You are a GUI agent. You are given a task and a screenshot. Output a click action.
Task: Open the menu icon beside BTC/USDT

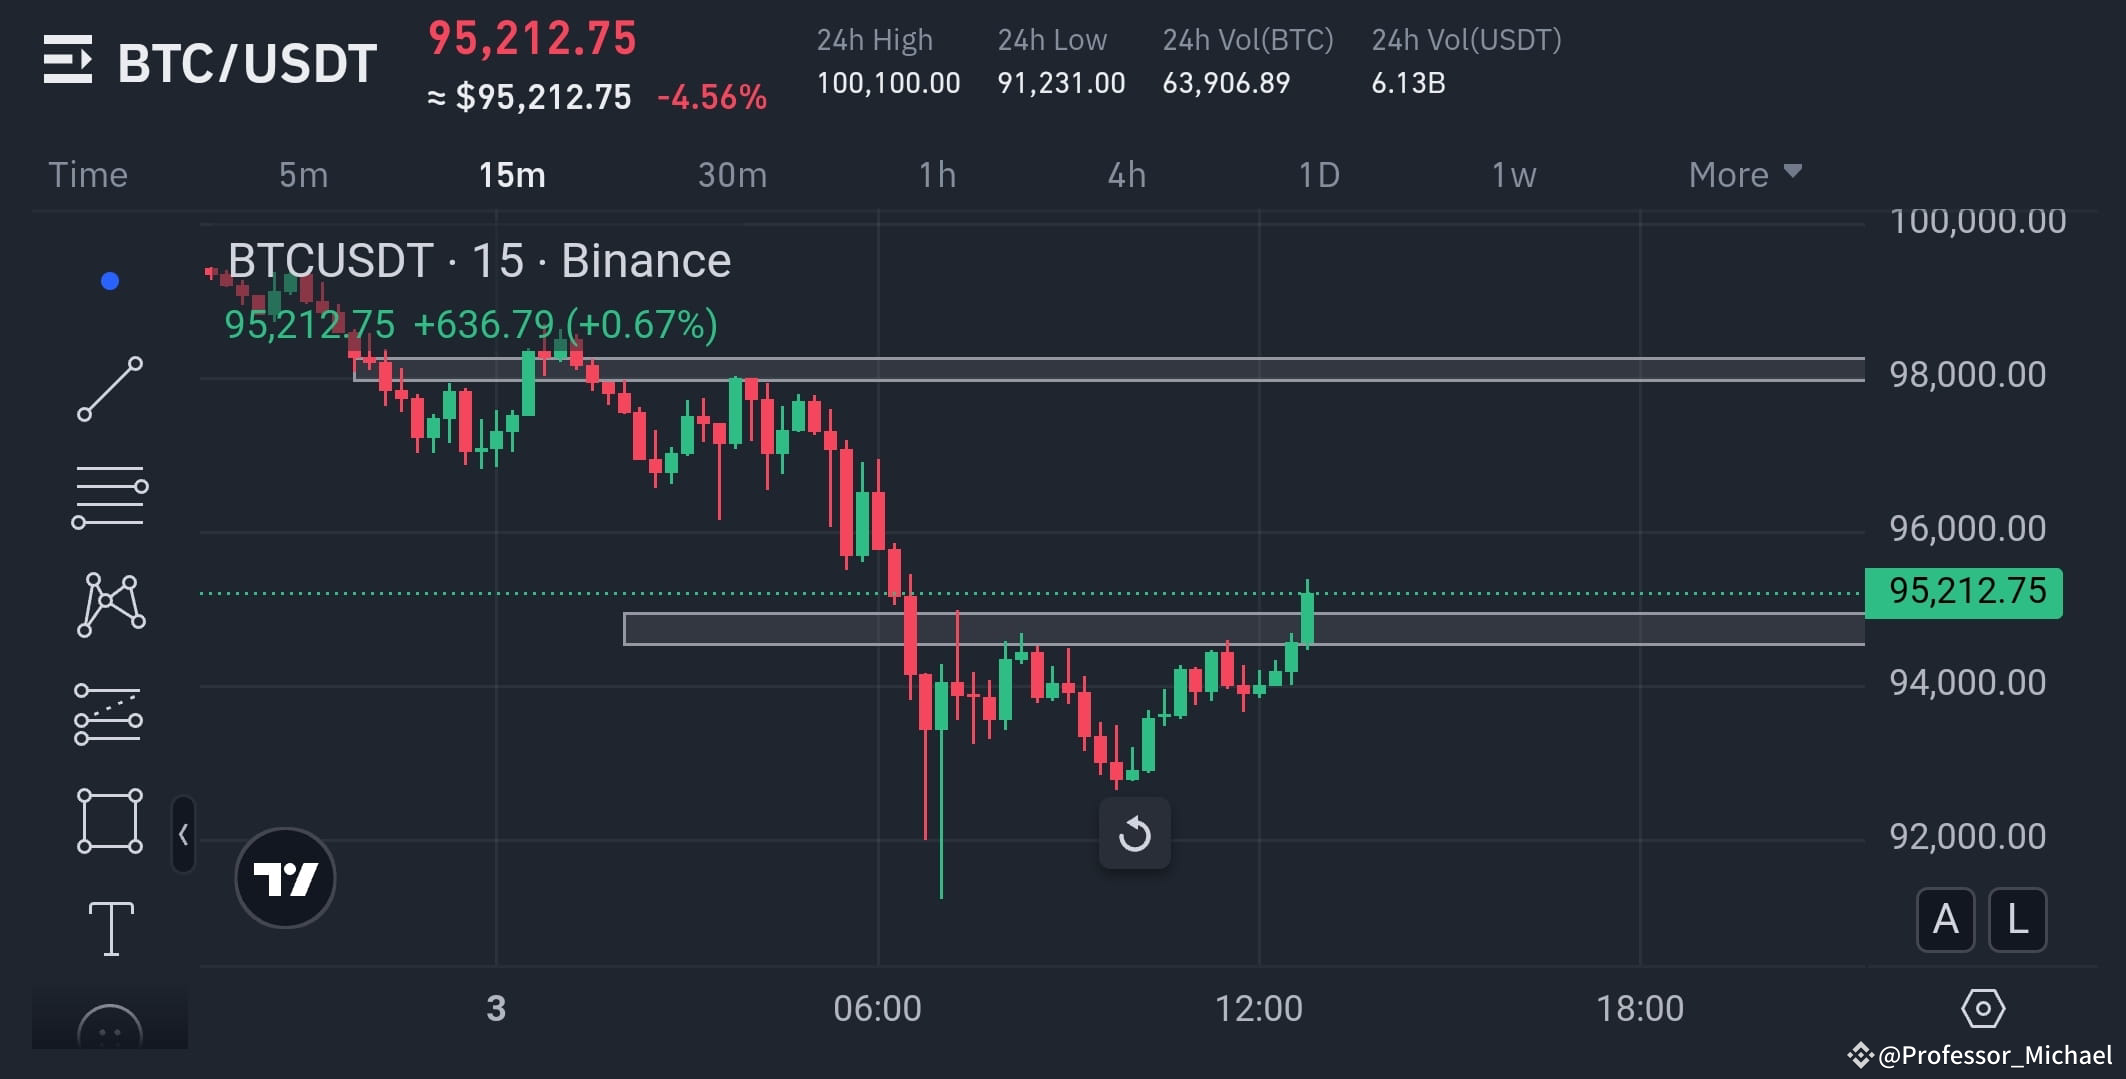68,60
